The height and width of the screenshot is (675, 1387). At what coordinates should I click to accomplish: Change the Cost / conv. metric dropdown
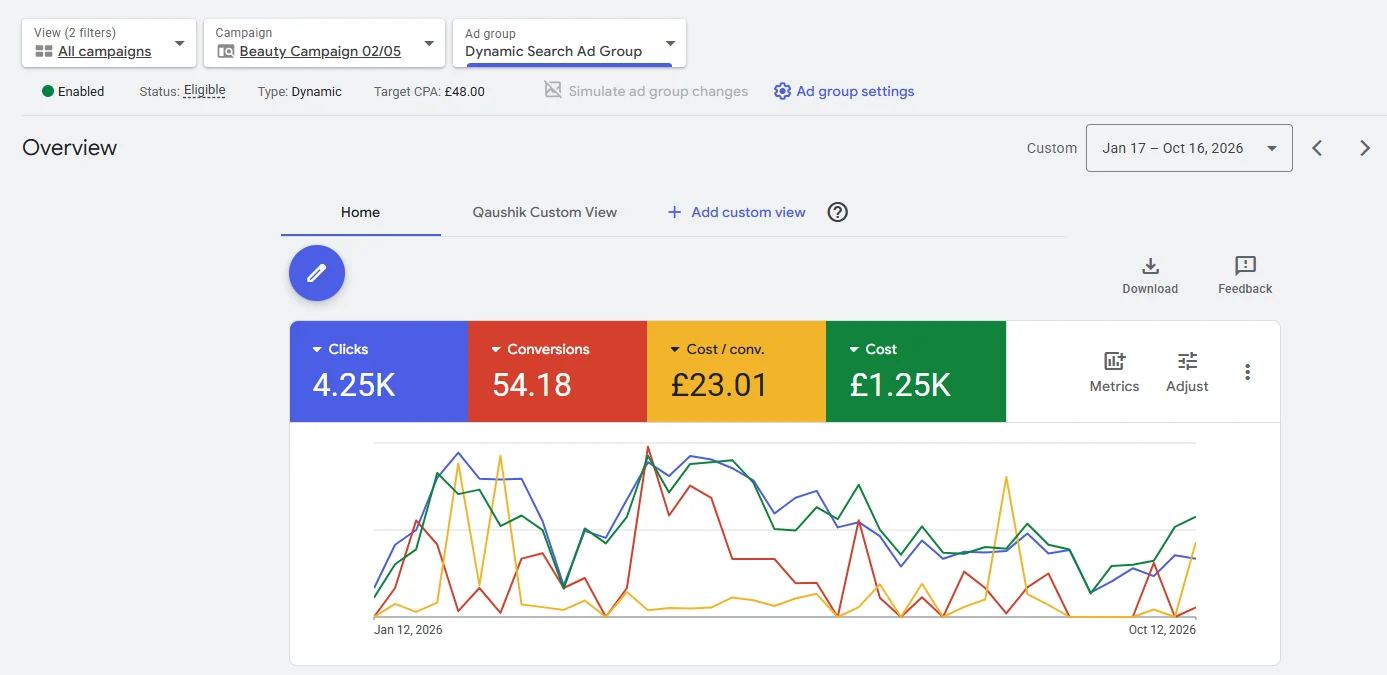(717, 349)
